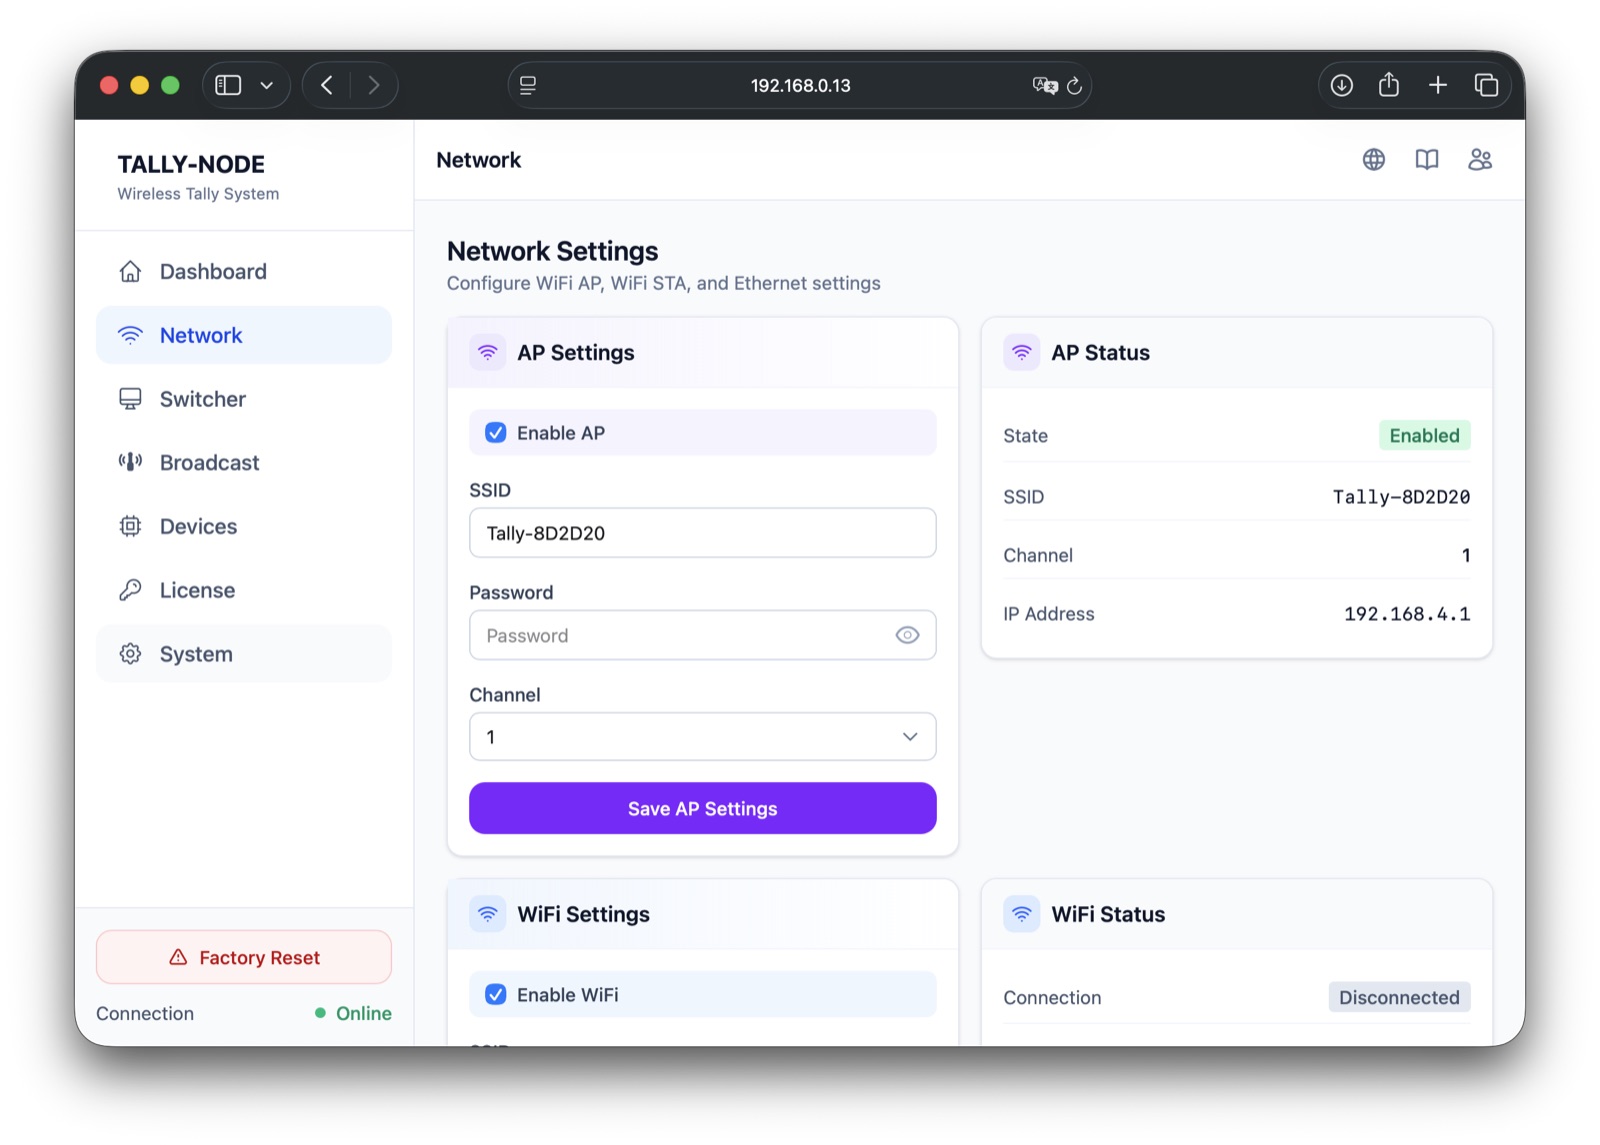The height and width of the screenshot is (1145, 1600).
Task: Click the System gear icon
Action: pyautogui.click(x=130, y=654)
